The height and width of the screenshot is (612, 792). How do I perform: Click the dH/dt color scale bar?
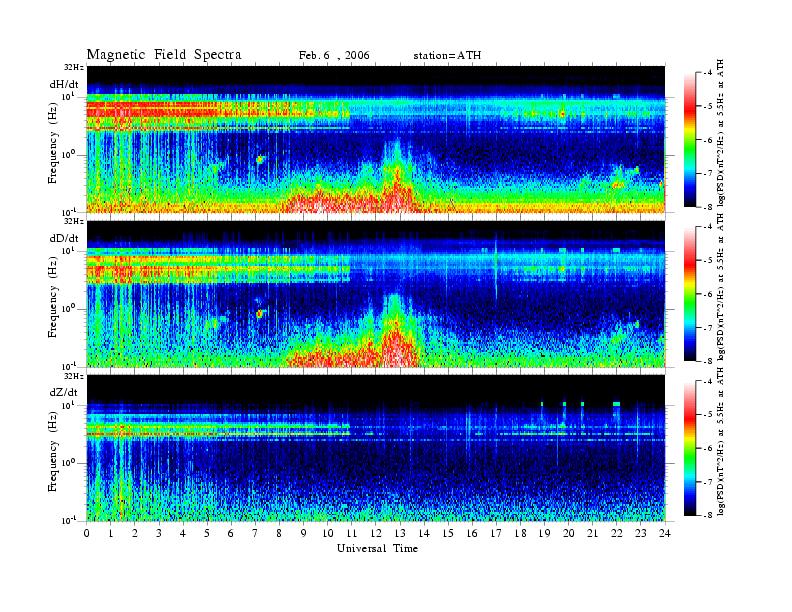(690, 140)
